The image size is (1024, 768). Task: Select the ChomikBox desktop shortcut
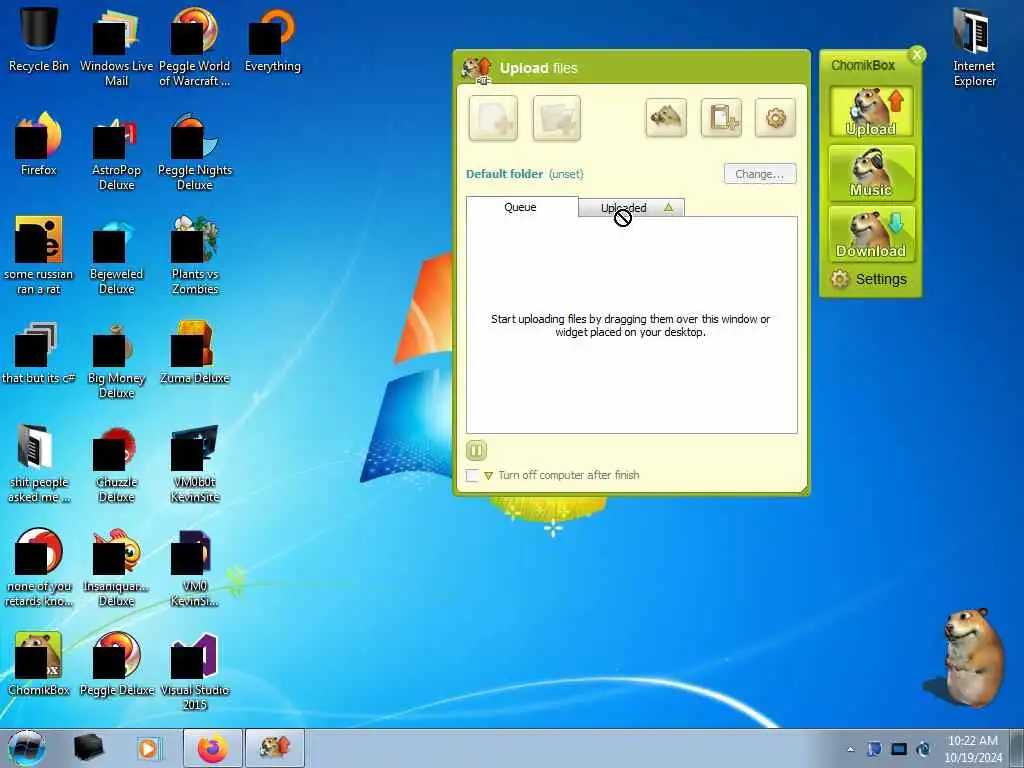click(39, 664)
